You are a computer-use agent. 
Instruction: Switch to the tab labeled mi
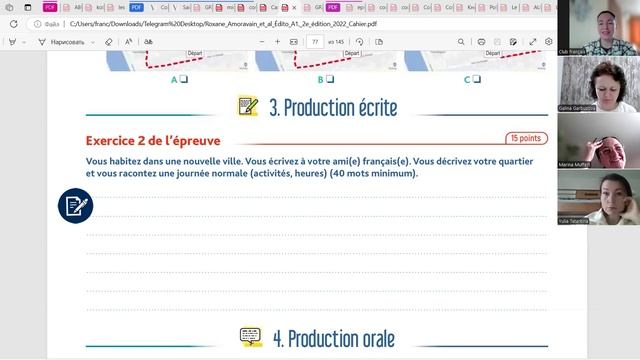tap(225, 7)
